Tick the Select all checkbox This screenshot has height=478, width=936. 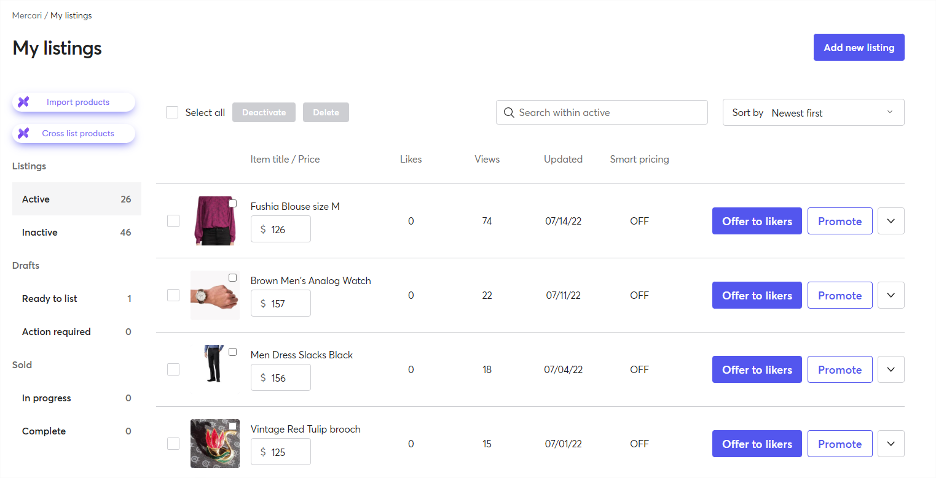172,112
